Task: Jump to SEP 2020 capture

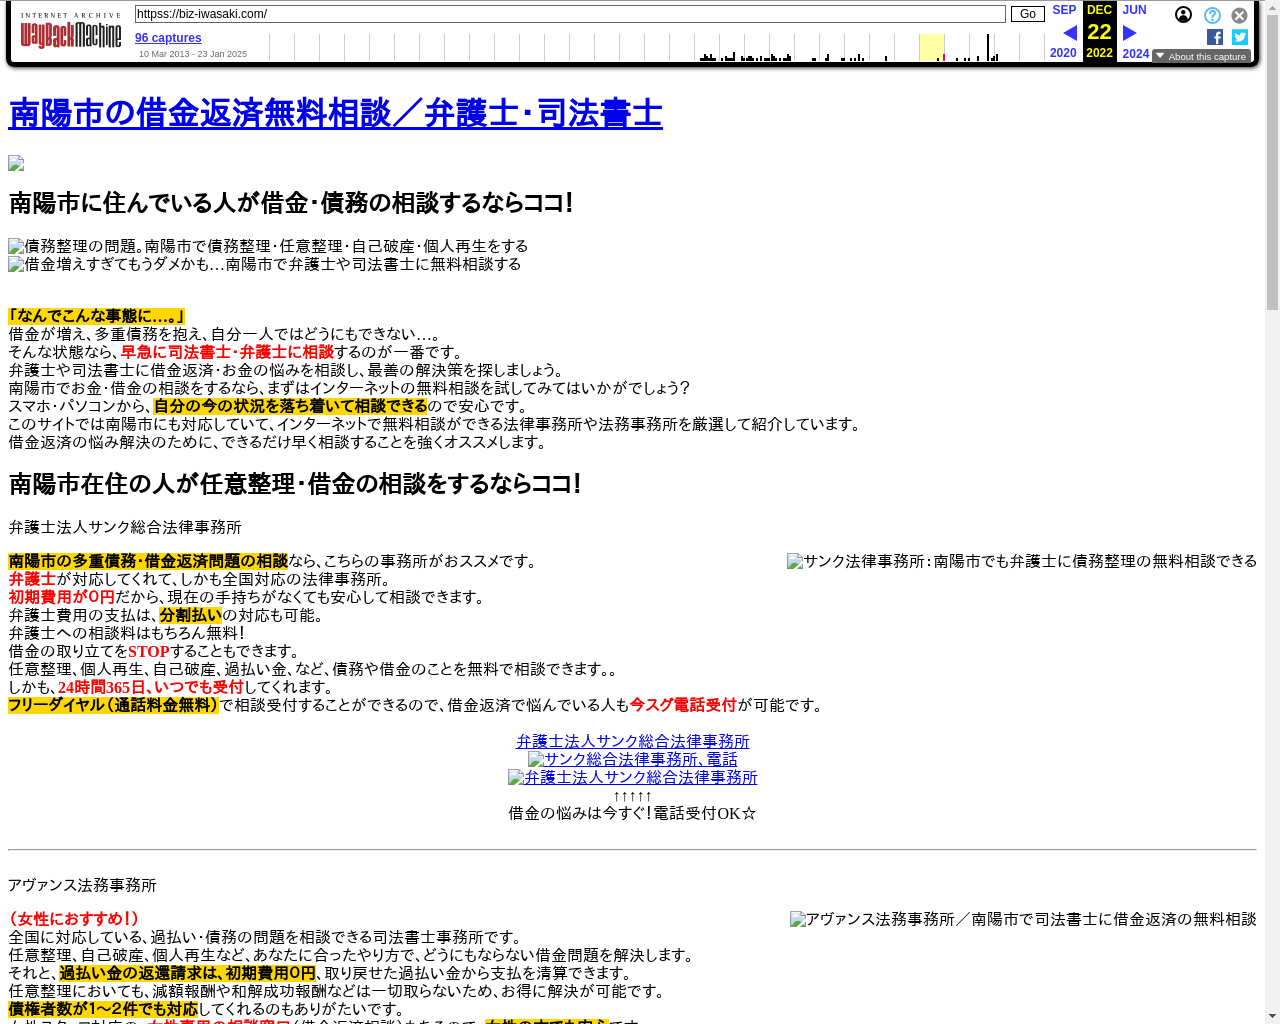Action: tap(1064, 10)
